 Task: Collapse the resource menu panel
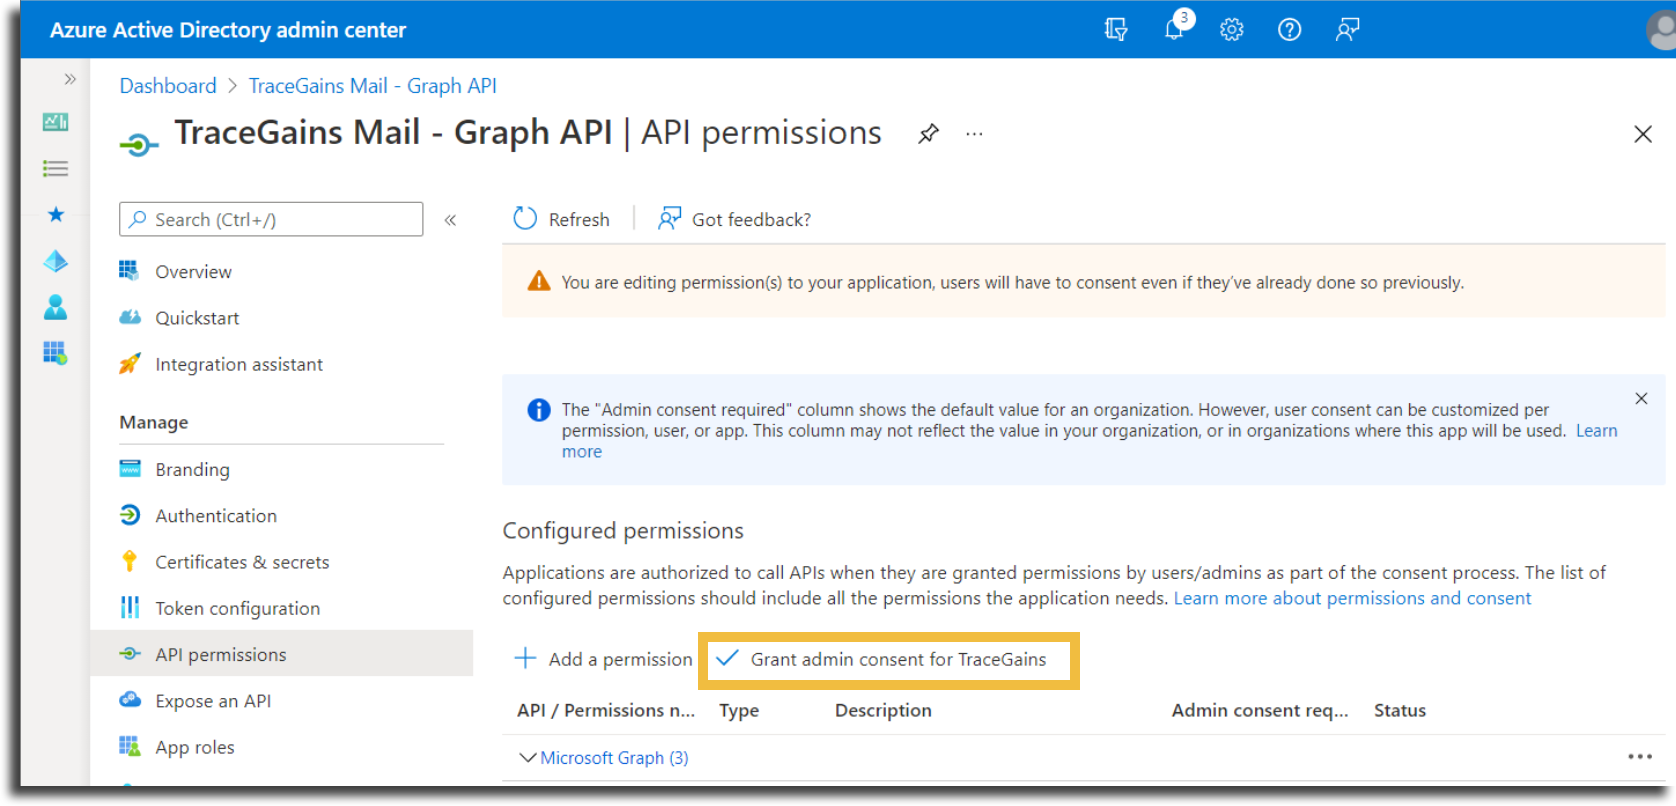tap(450, 220)
